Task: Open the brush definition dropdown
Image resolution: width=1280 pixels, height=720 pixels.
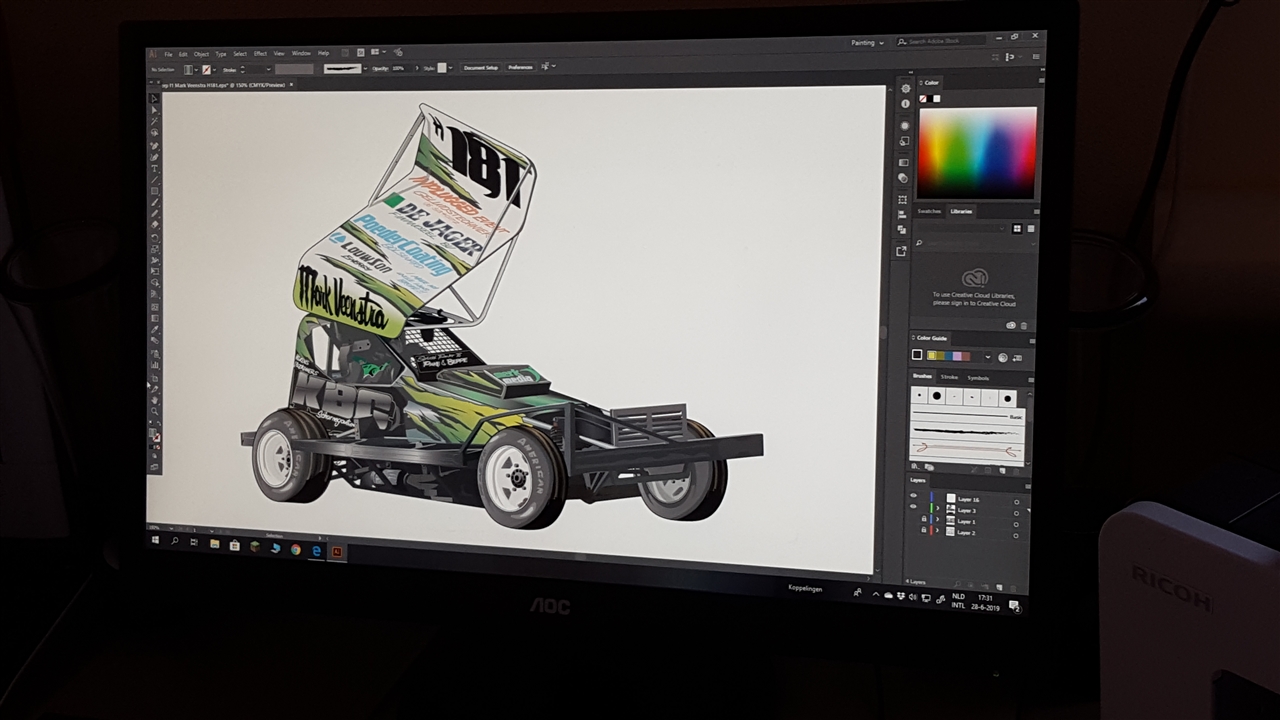Action: click(365, 69)
